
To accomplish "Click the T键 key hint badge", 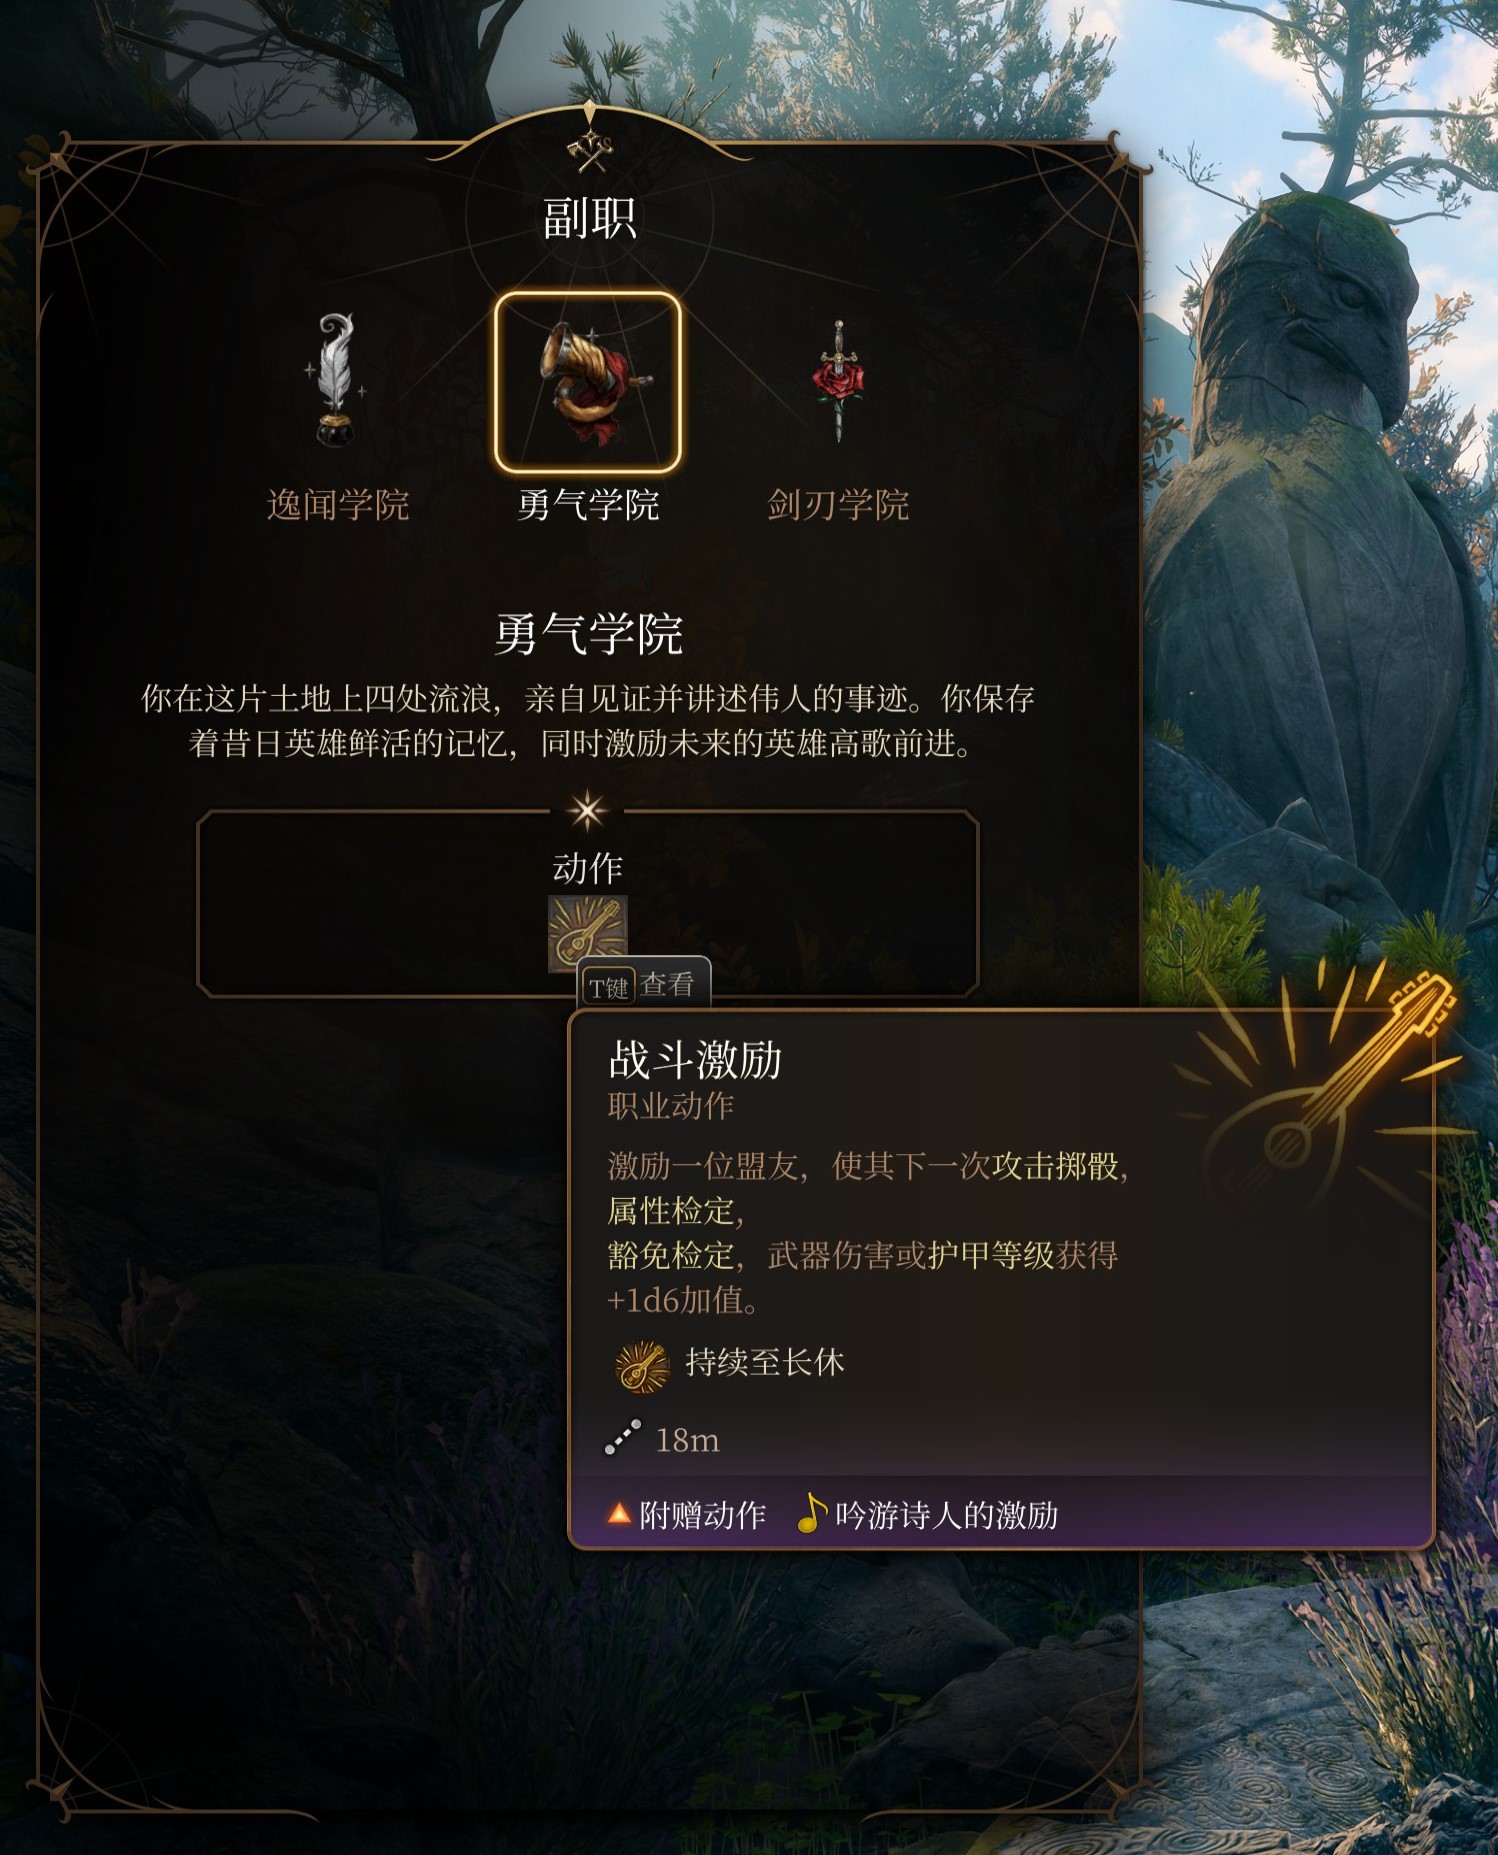I will click(608, 988).
